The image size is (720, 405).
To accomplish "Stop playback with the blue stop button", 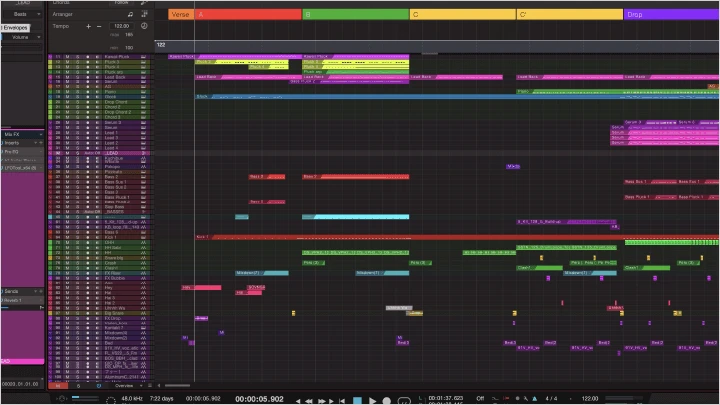I will [x=357, y=401].
